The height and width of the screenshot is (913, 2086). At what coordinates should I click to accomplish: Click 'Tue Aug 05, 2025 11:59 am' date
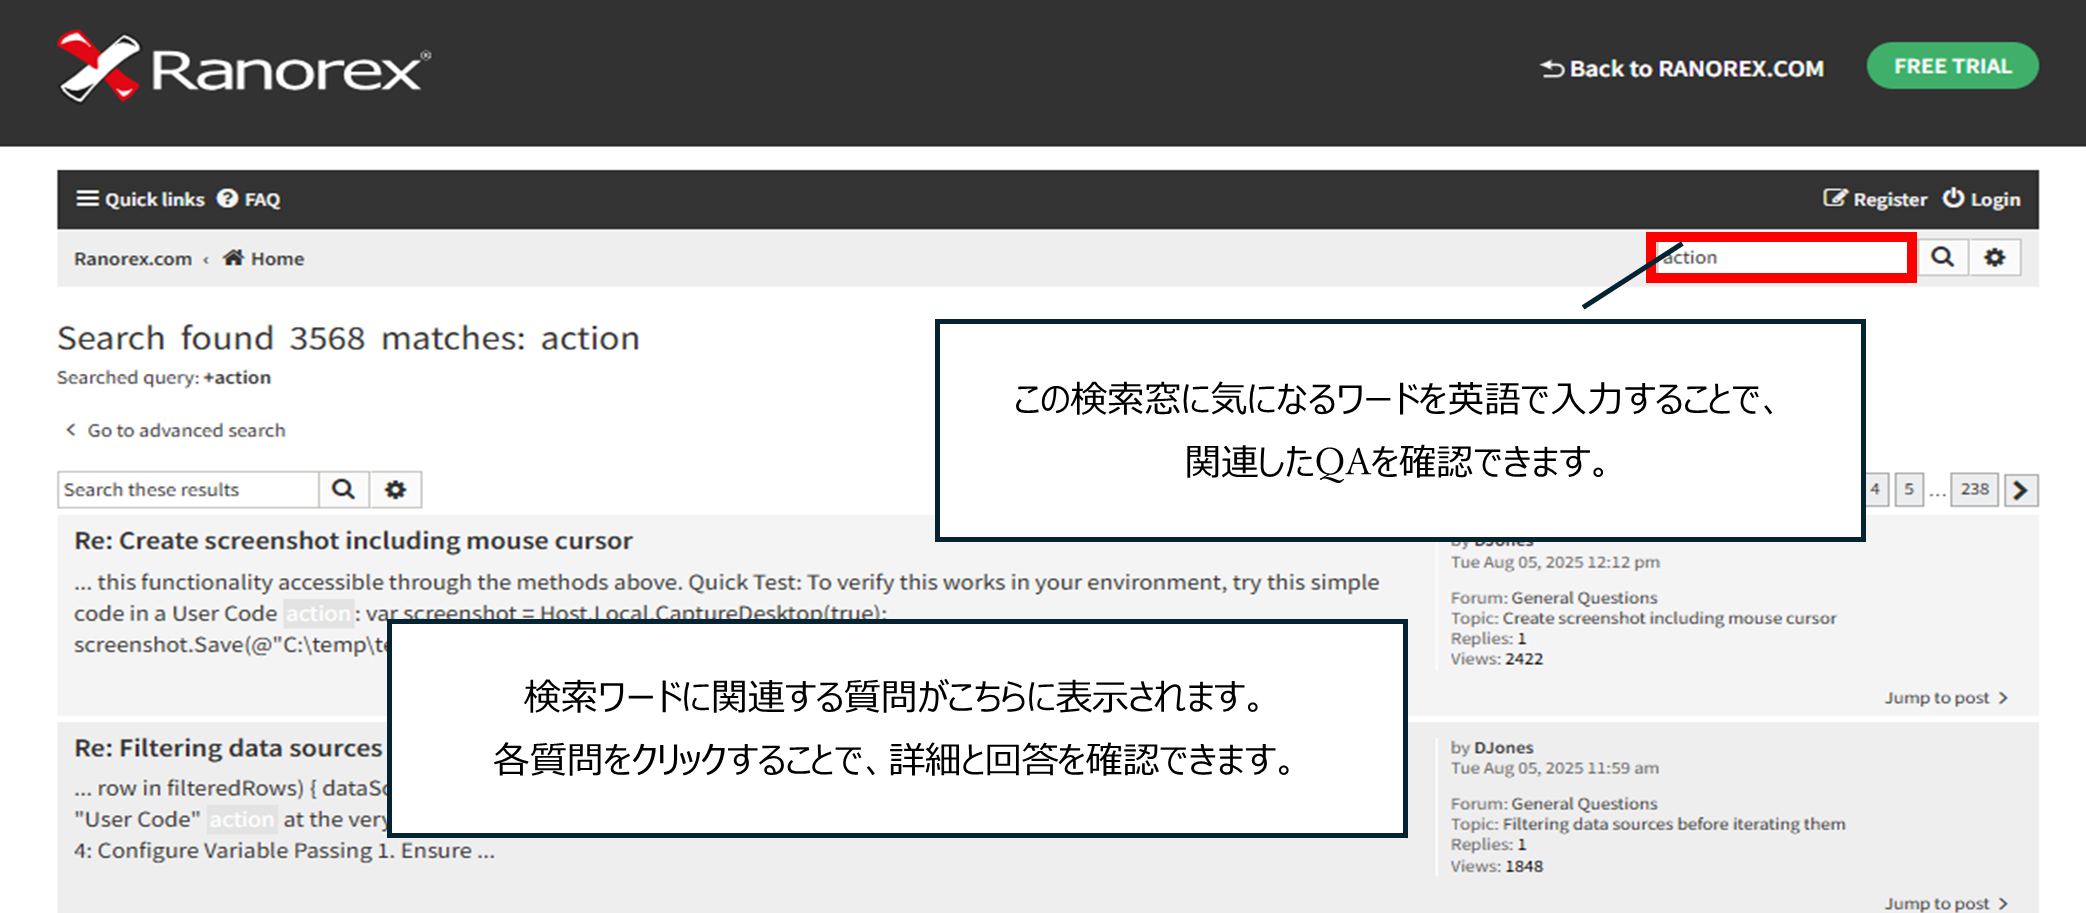tap(1555, 768)
